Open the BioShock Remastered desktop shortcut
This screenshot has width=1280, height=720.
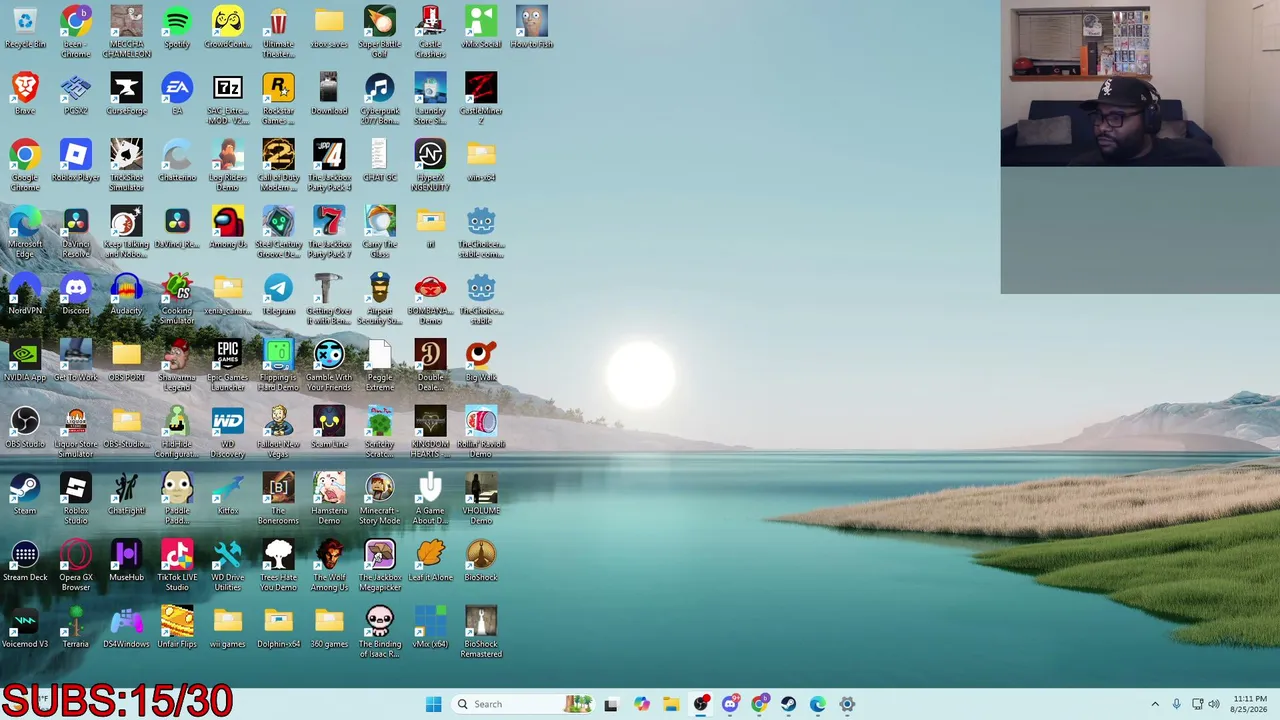[x=481, y=632]
